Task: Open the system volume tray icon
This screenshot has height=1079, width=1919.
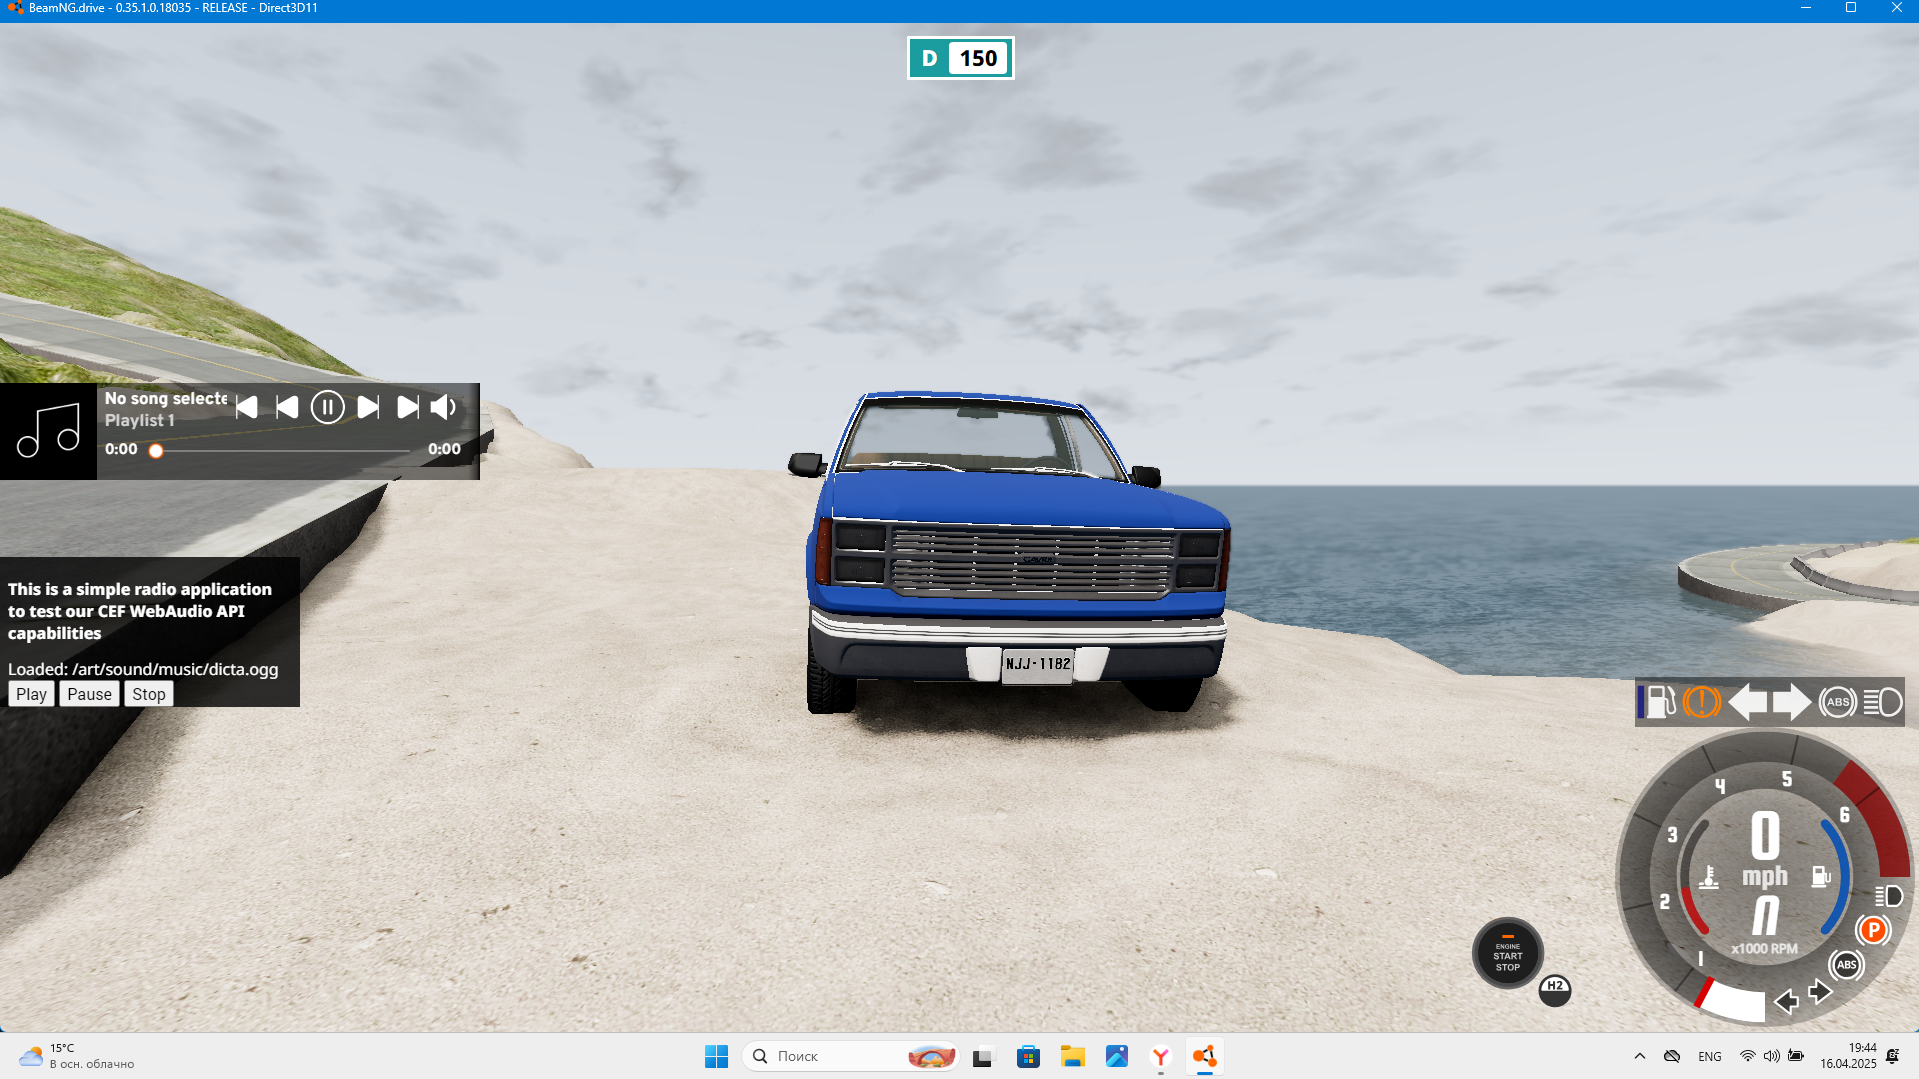Action: tap(1771, 1056)
